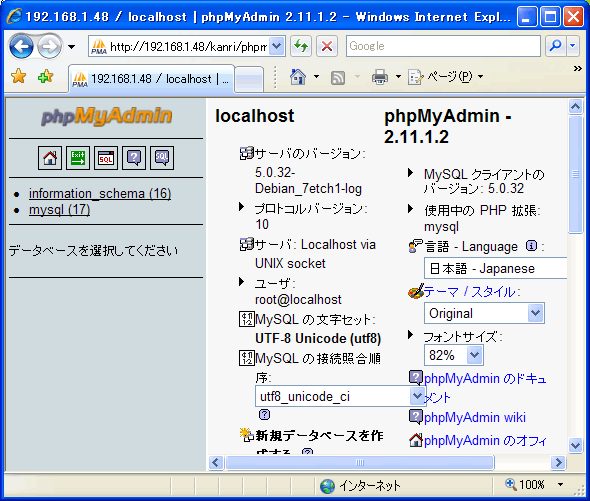Open the address bar dropdown arrow
This screenshot has height=501, width=590.
pyautogui.click(x=277, y=46)
